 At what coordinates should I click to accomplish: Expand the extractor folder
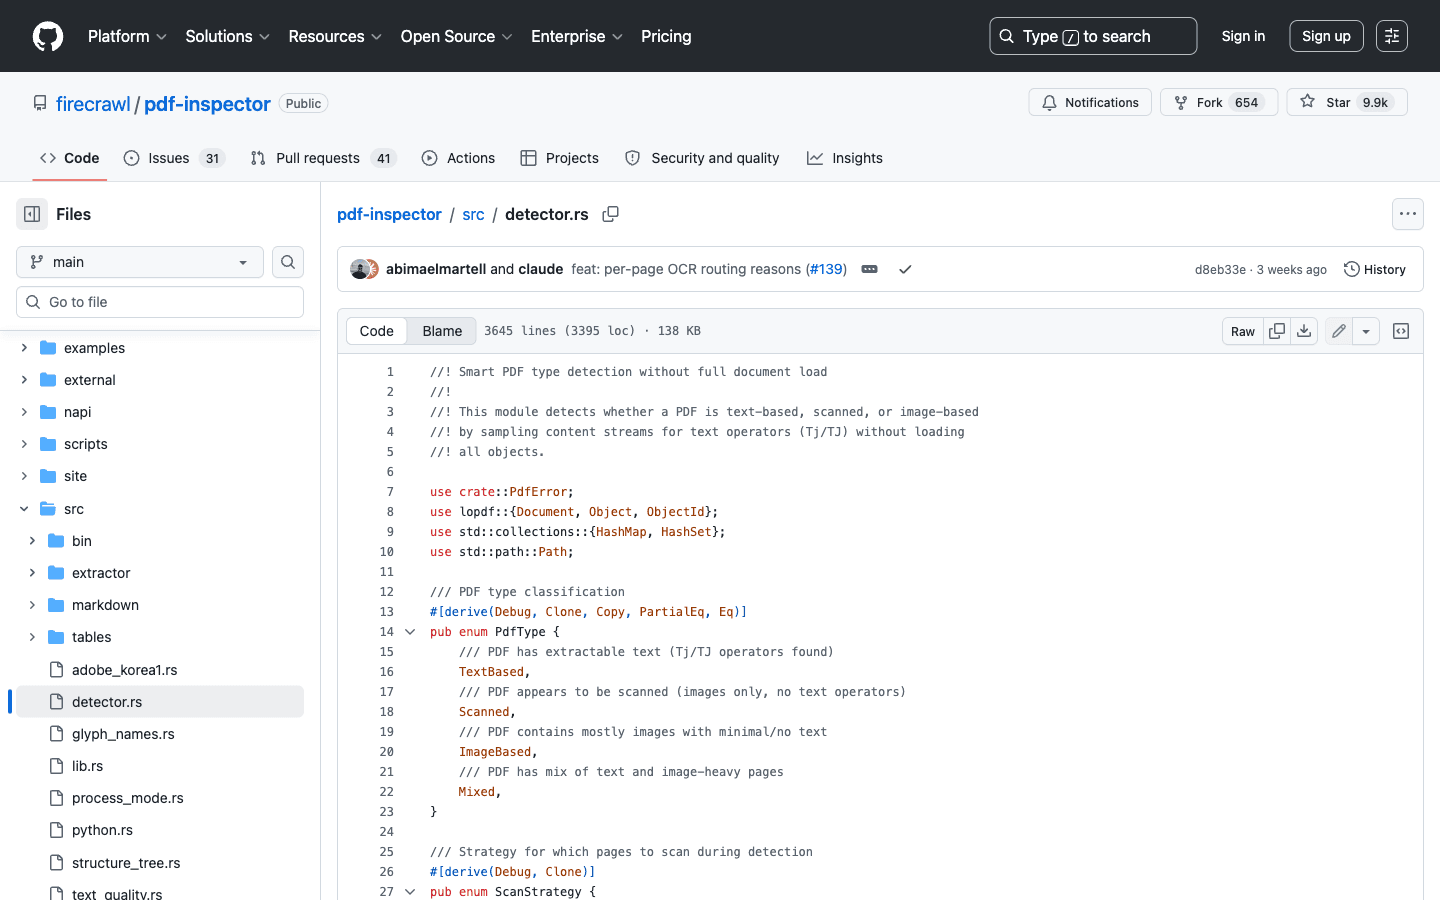32,573
